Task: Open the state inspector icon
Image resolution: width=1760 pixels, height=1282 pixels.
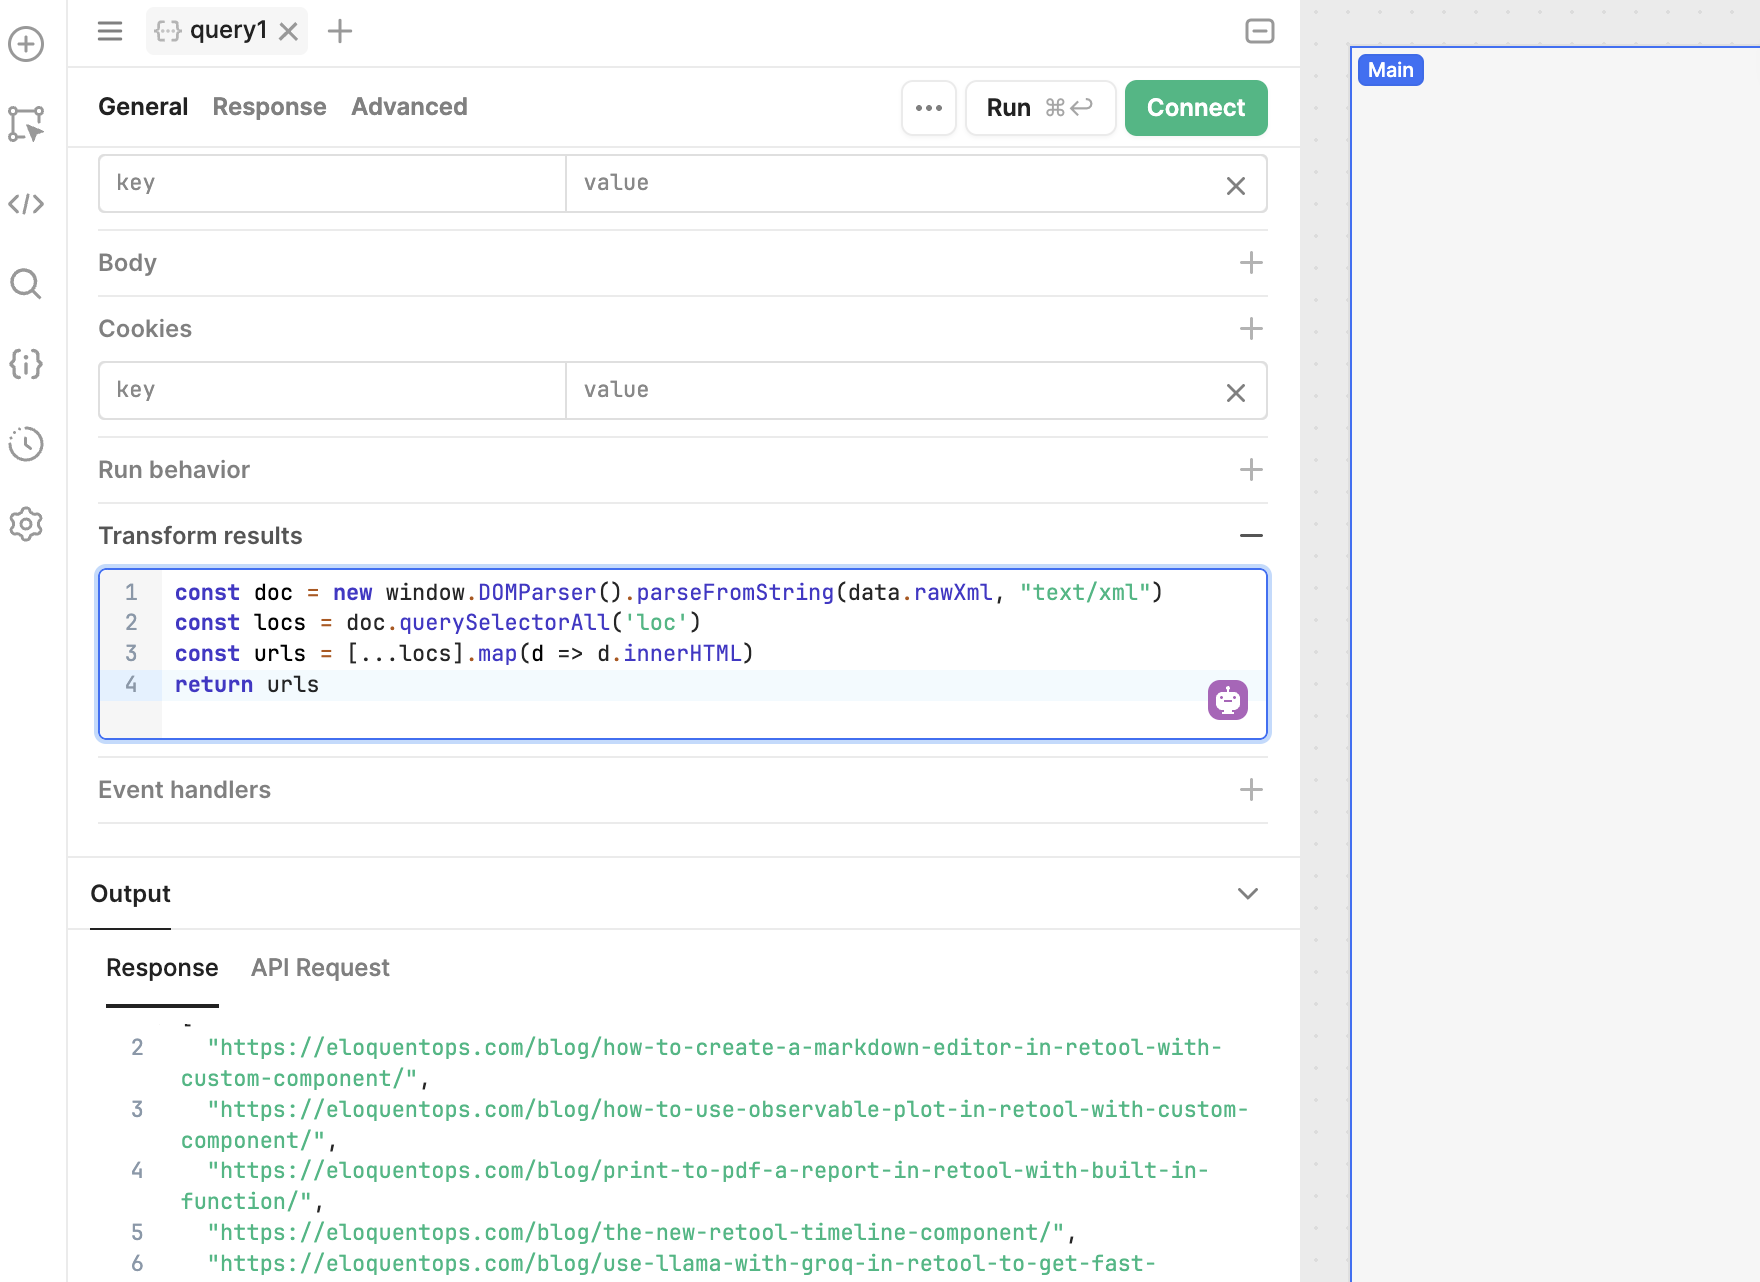Action: coord(26,365)
